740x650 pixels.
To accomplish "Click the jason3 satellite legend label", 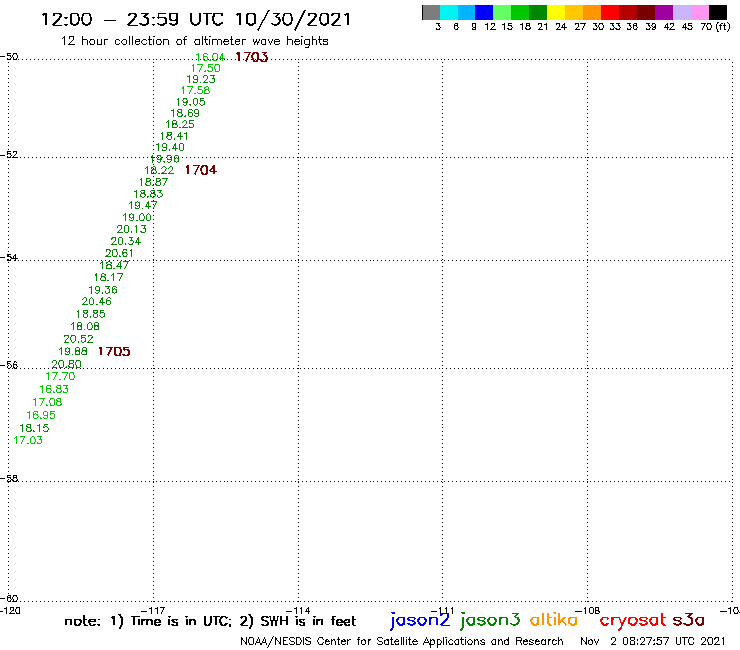I will 490,620.
